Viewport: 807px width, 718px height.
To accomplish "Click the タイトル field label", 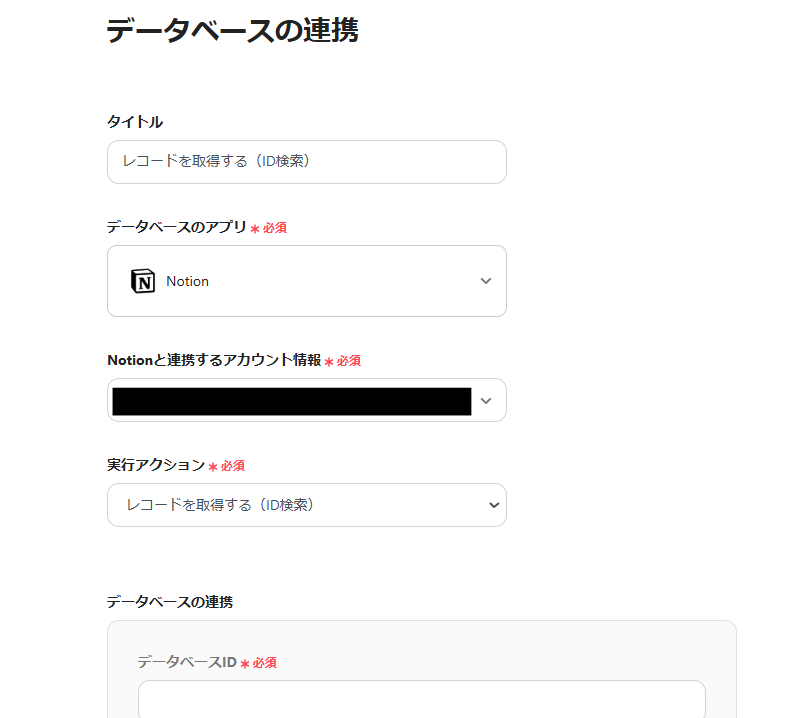I will tap(135, 121).
